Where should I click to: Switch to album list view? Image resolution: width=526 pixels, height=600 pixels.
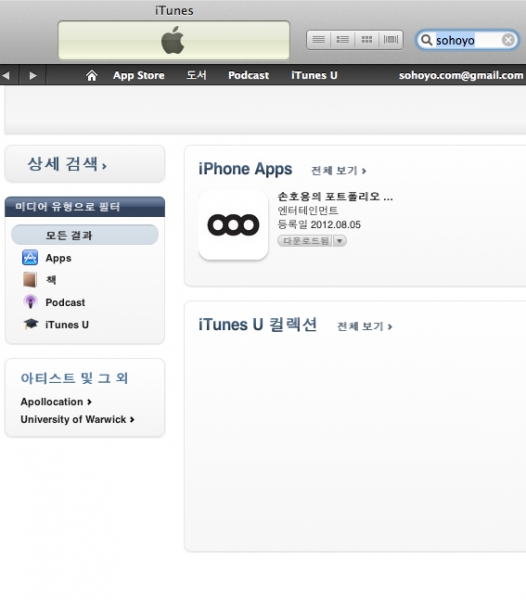click(x=342, y=39)
